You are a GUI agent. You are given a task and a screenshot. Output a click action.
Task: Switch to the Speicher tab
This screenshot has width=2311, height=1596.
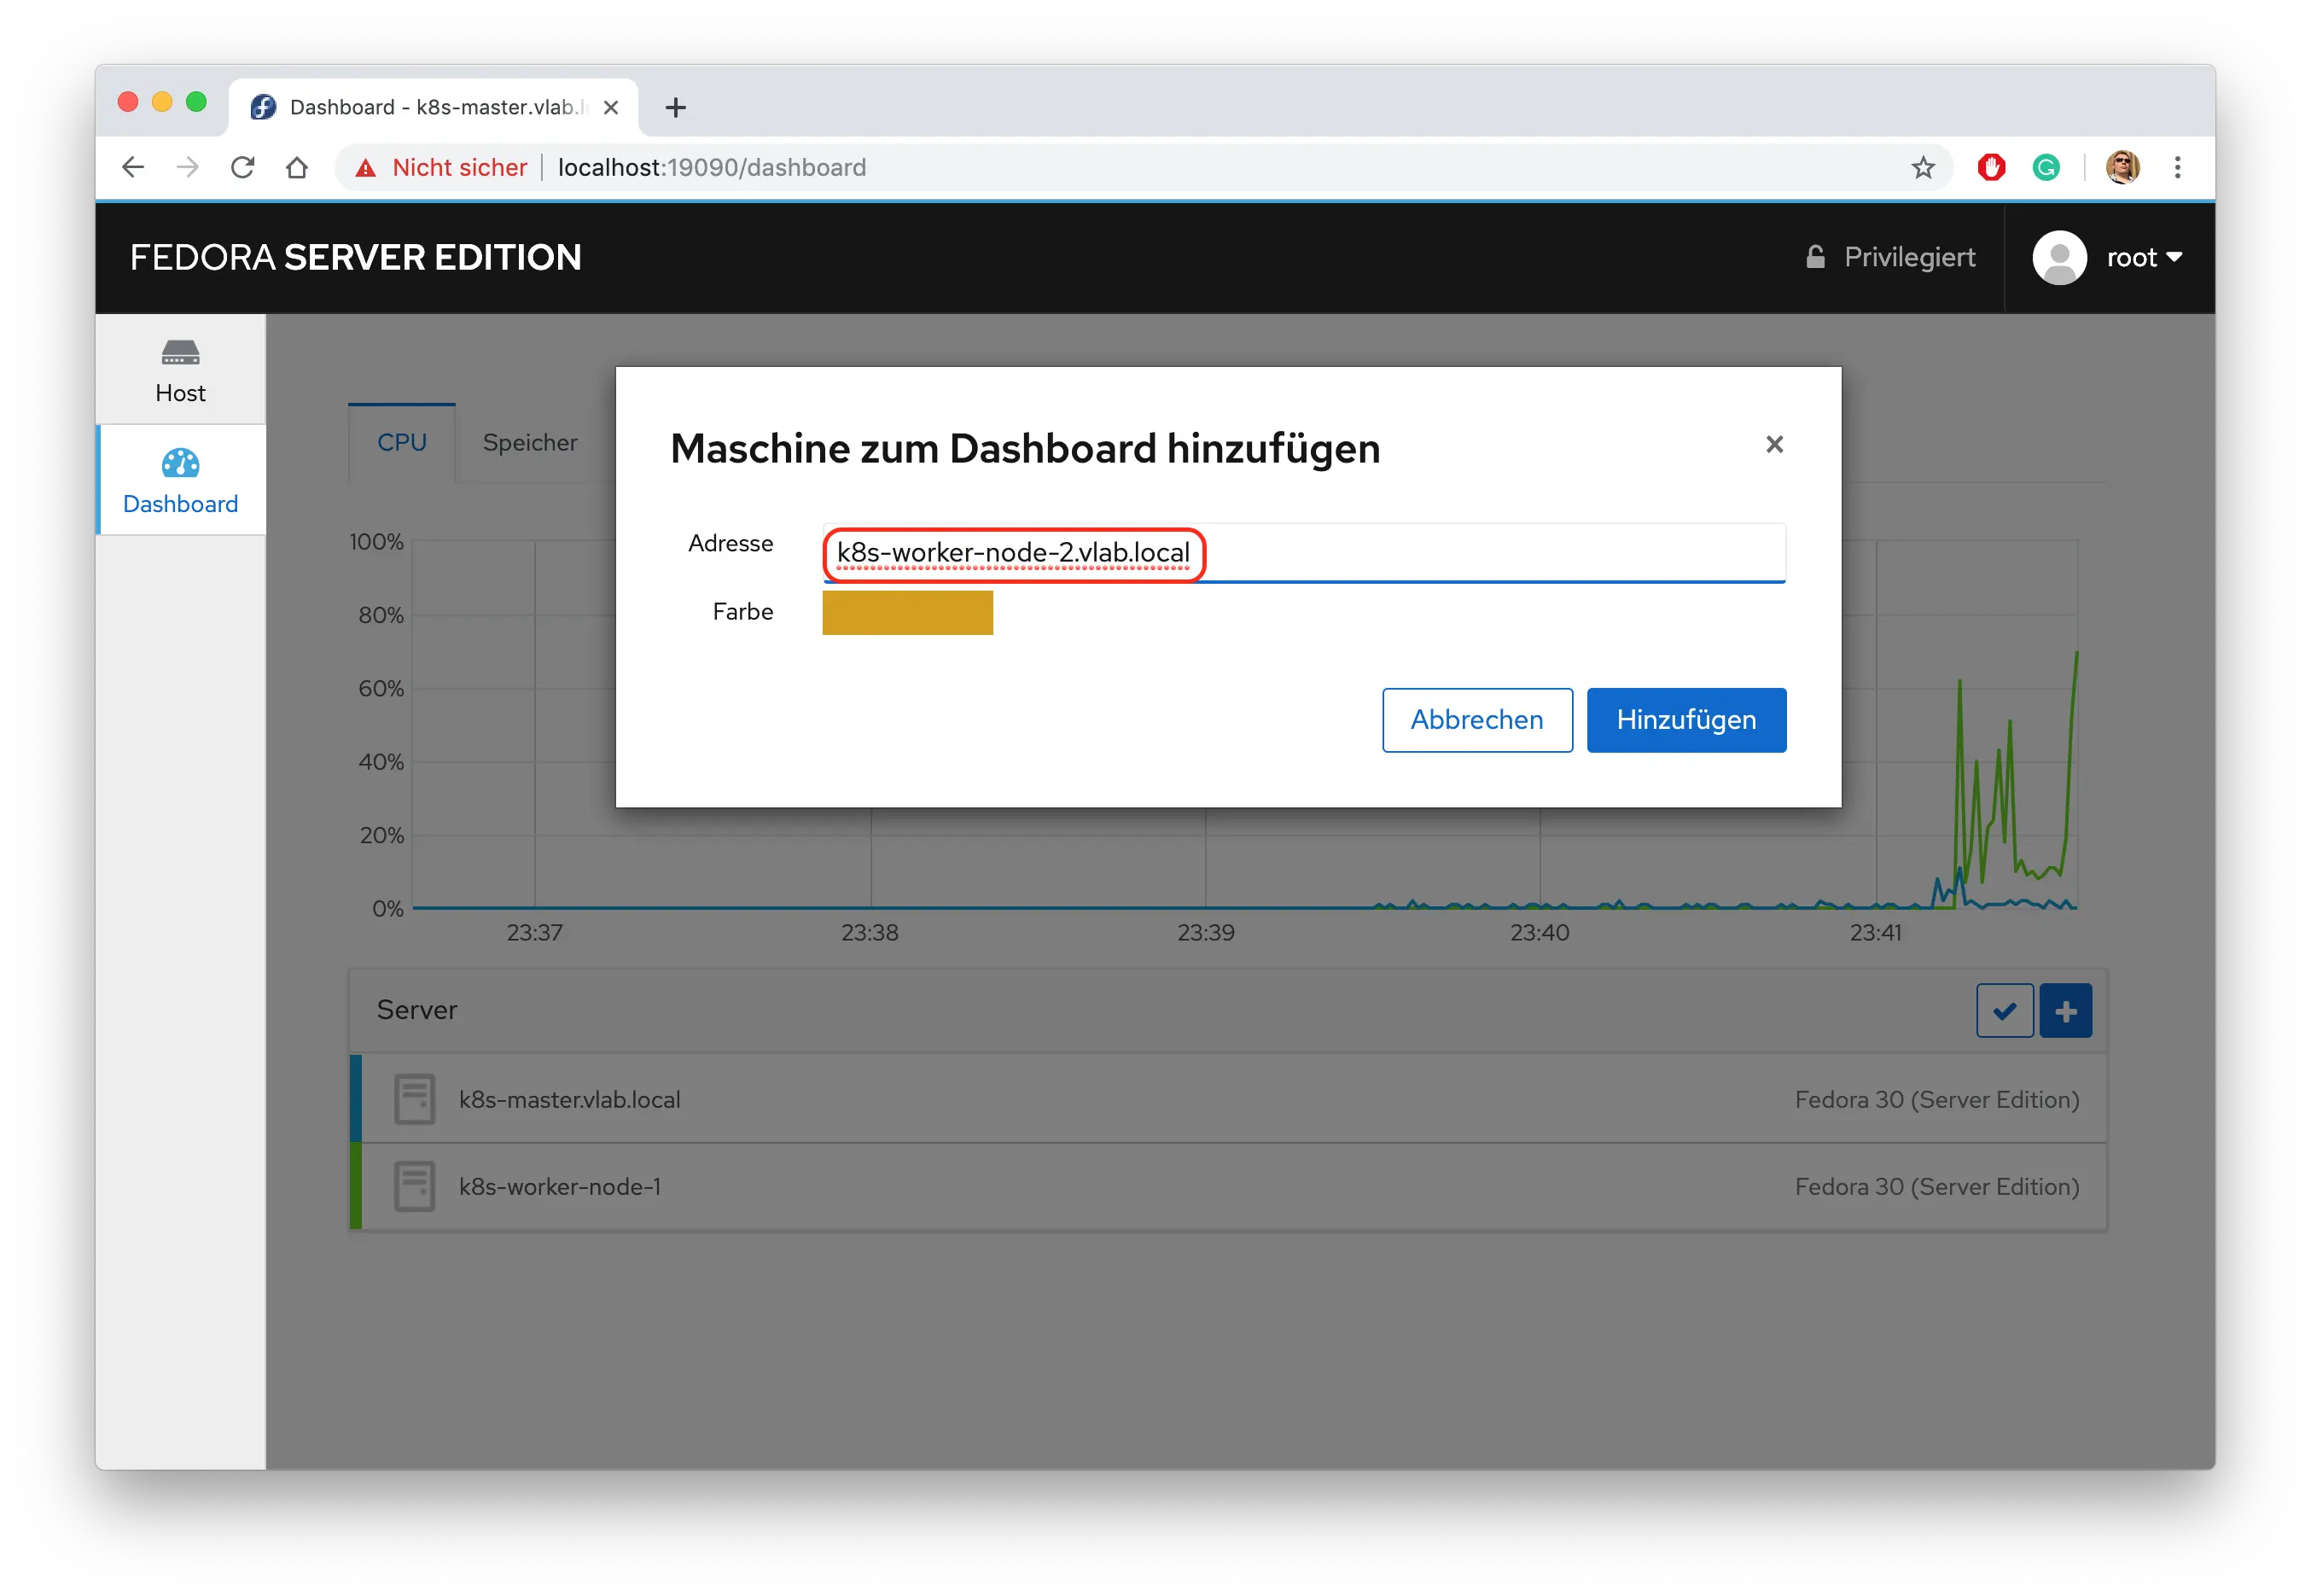coord(530,443)
